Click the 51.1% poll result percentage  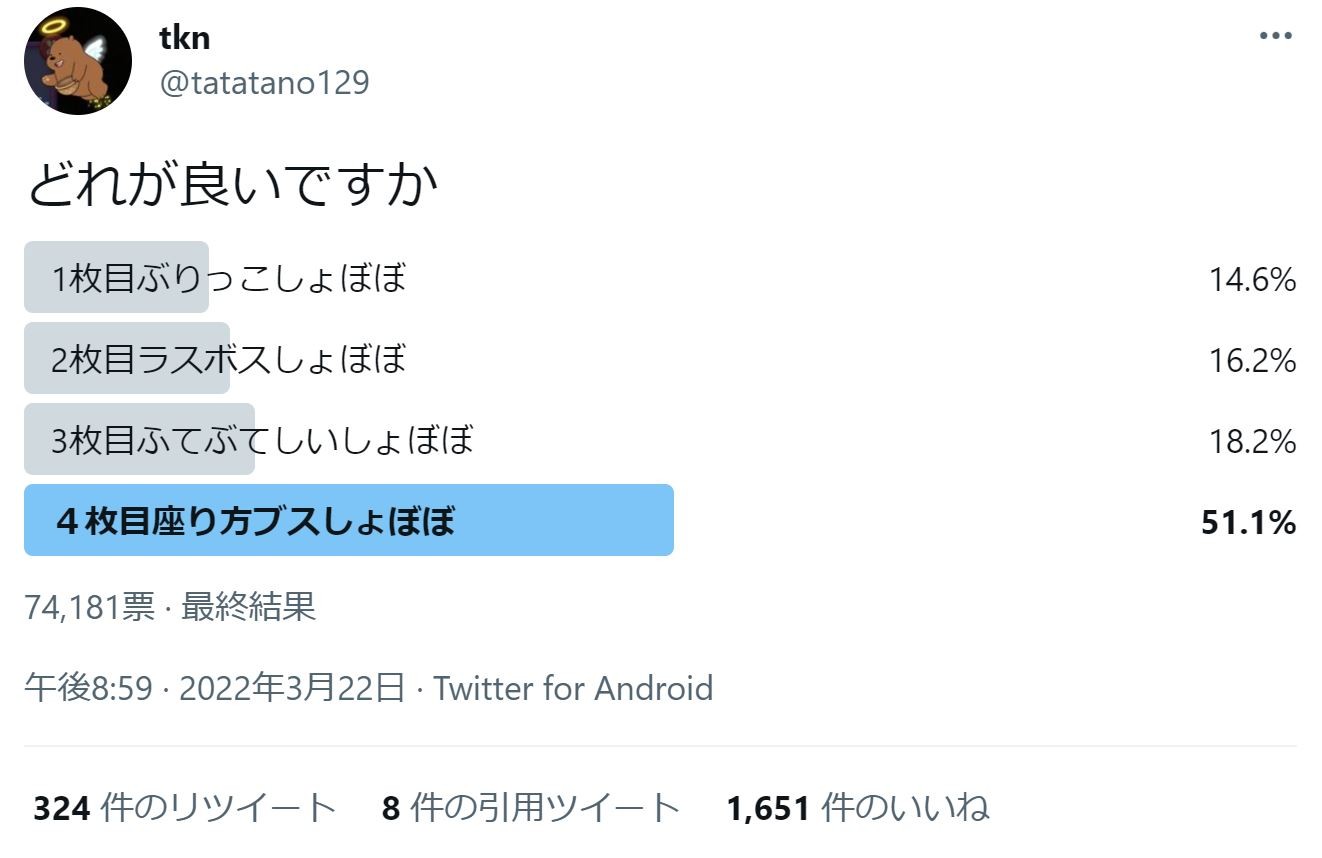pos(1248,522)
